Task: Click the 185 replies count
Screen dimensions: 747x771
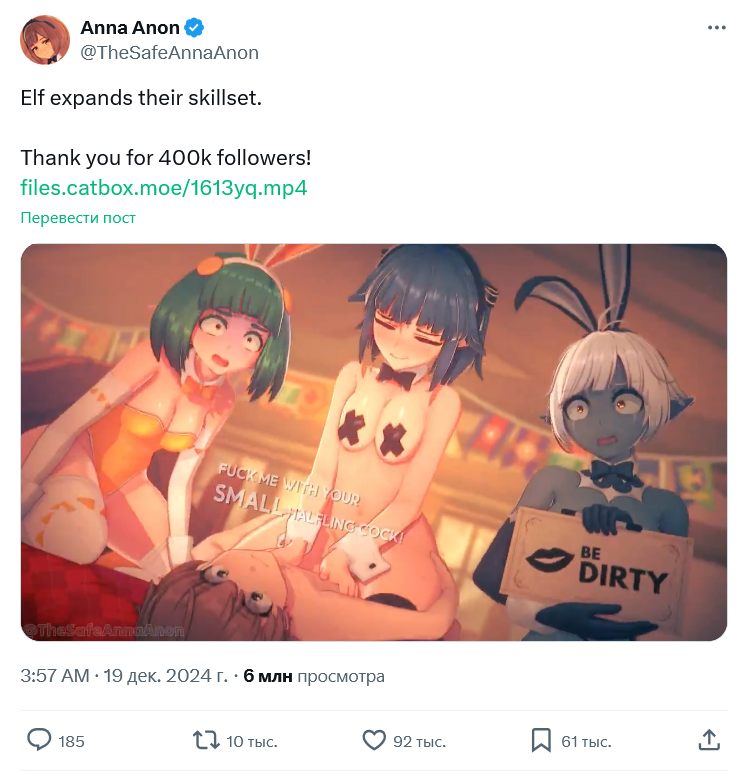Action: coord(71,741)
